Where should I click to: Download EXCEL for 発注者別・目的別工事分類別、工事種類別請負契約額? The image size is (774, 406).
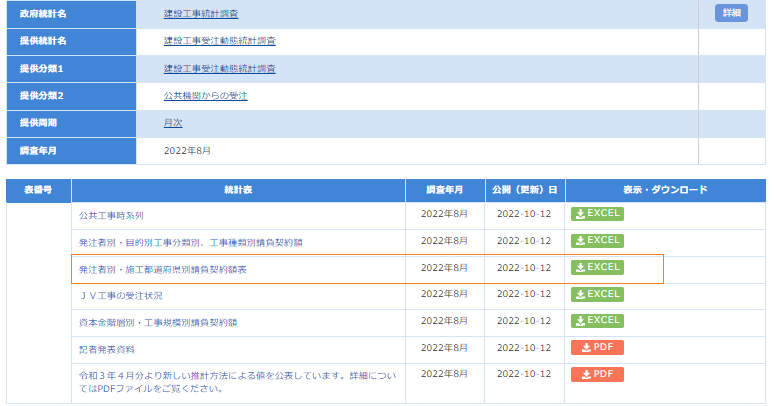pos(597,241)
